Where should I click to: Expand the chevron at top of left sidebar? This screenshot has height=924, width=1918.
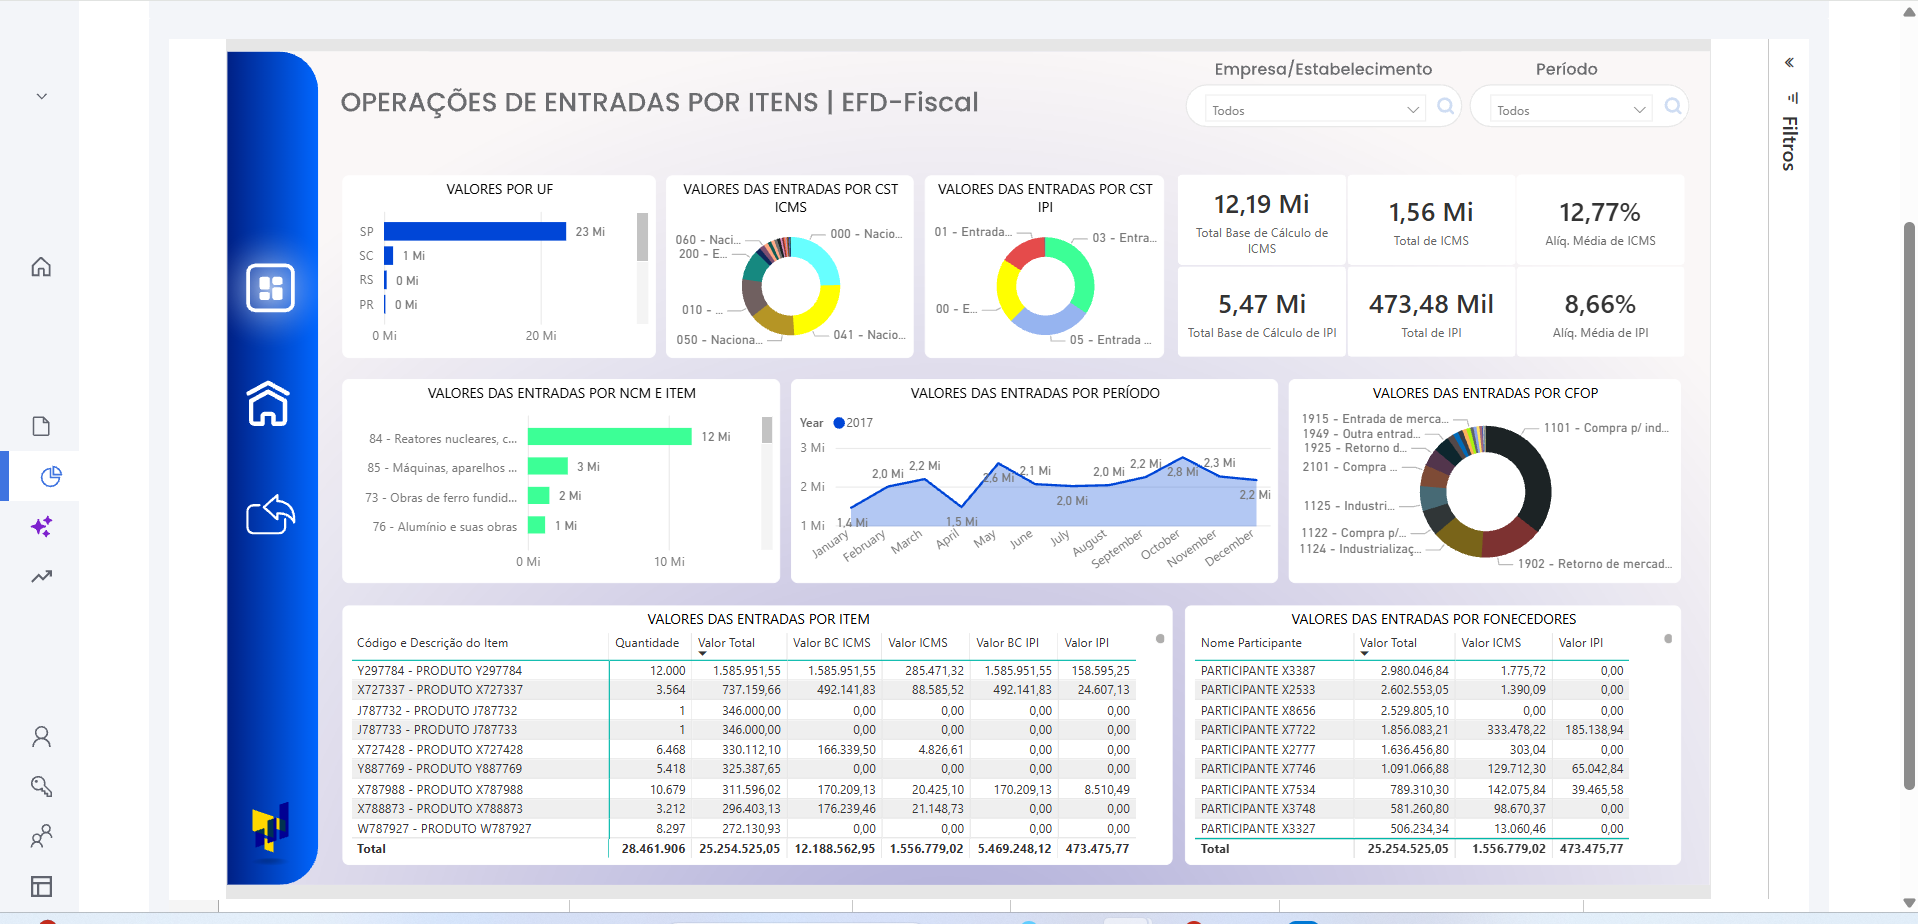(x=41, y=95)
